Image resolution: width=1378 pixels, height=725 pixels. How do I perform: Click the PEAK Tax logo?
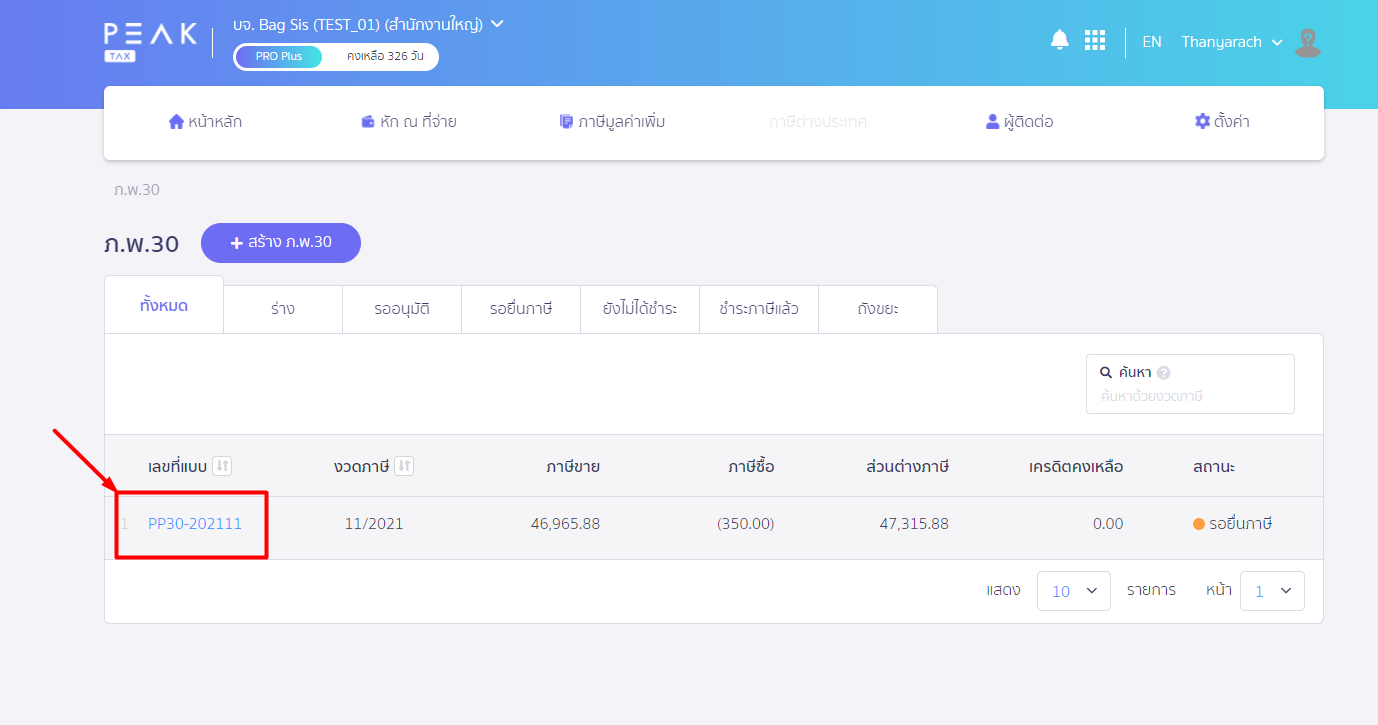151,41
